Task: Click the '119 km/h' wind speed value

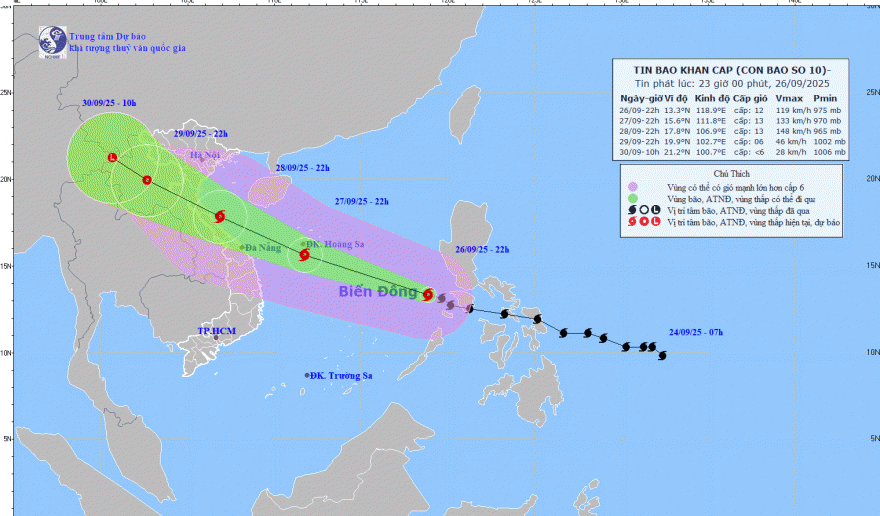Action: click(x=794, y=111)
